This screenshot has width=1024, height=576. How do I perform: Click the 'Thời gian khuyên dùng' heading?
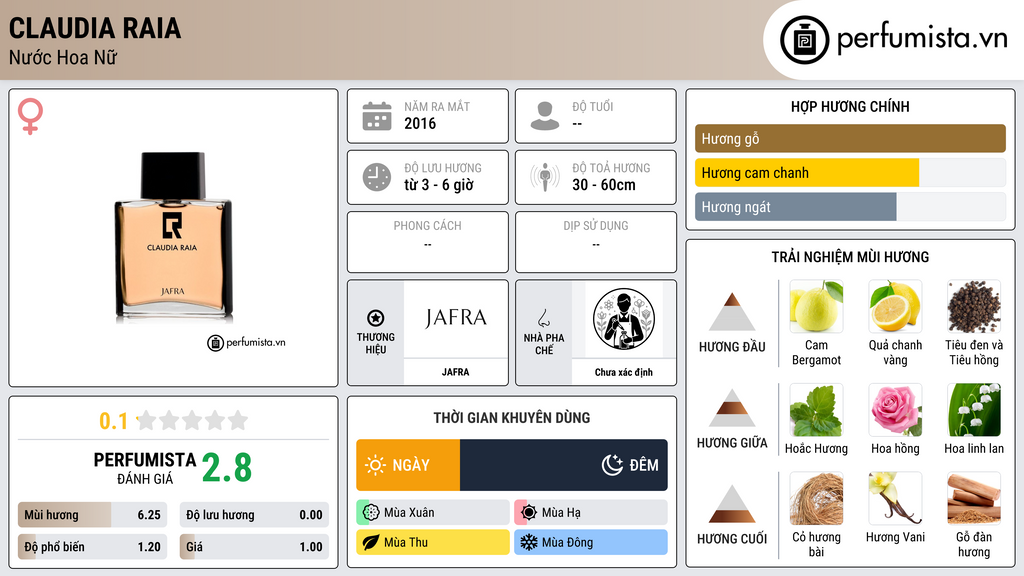coord(512,417)
